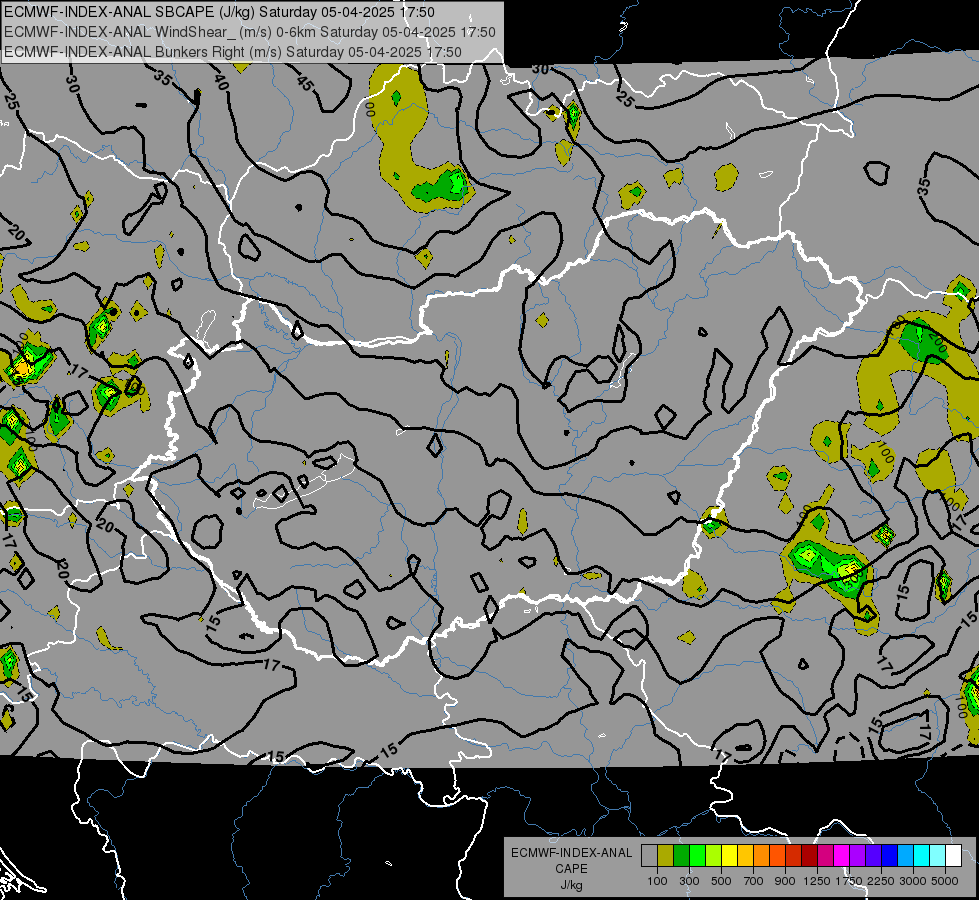Screen dimensions: 979x900
Task: Click the legend title ECMWF-INDEX-ANAL
Action: click(x=571, y=853)
